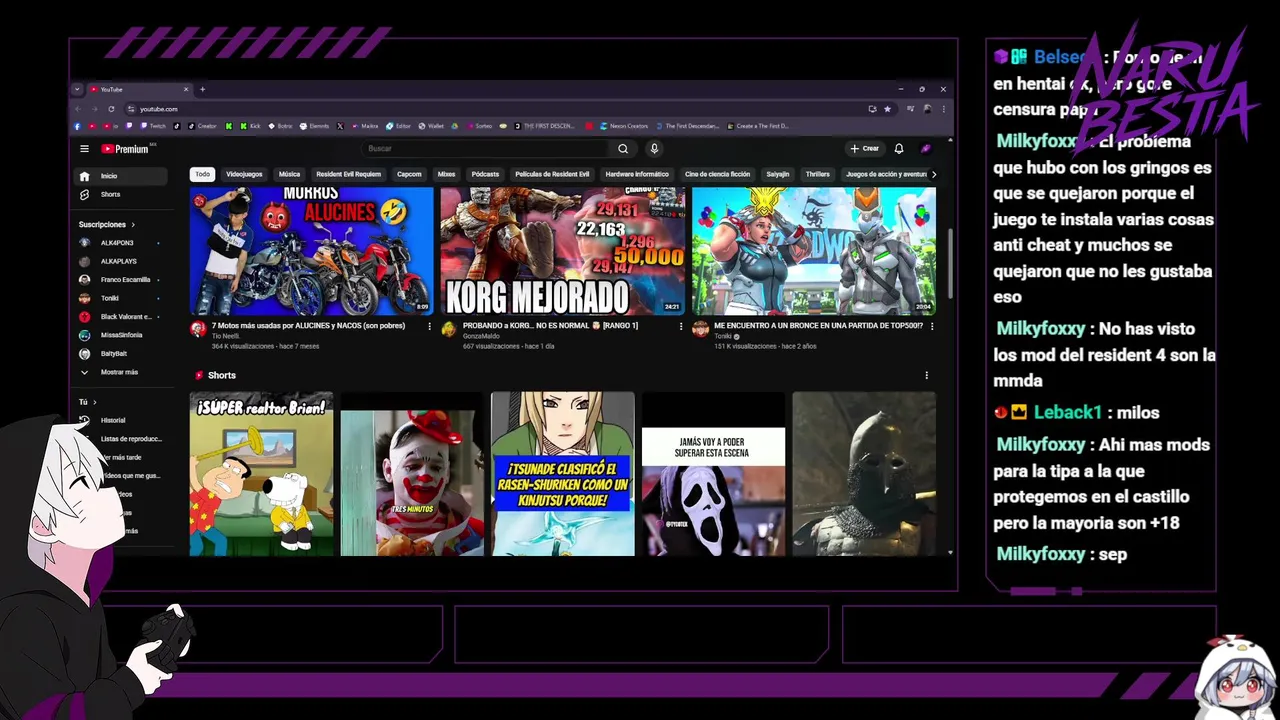Viewport: 1280px width, 720px height.
Task: Play the MORROS ALUCINES motorcycles thumbnail
Action: pyautogui.click(x=312, y=251)
